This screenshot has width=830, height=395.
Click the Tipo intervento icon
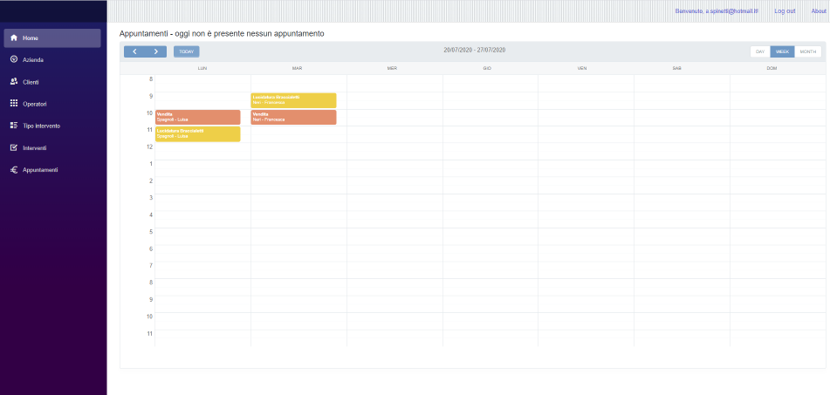14,126
